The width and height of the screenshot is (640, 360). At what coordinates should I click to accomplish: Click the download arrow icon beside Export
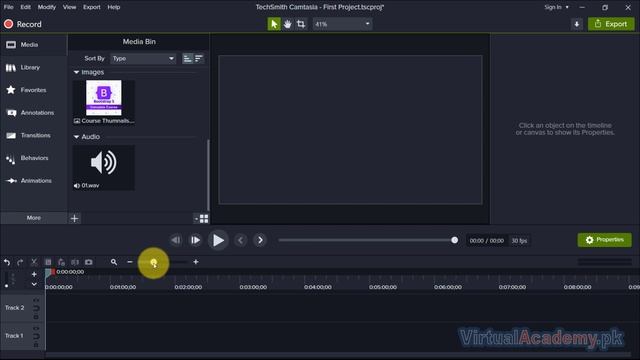pos(576,24)
